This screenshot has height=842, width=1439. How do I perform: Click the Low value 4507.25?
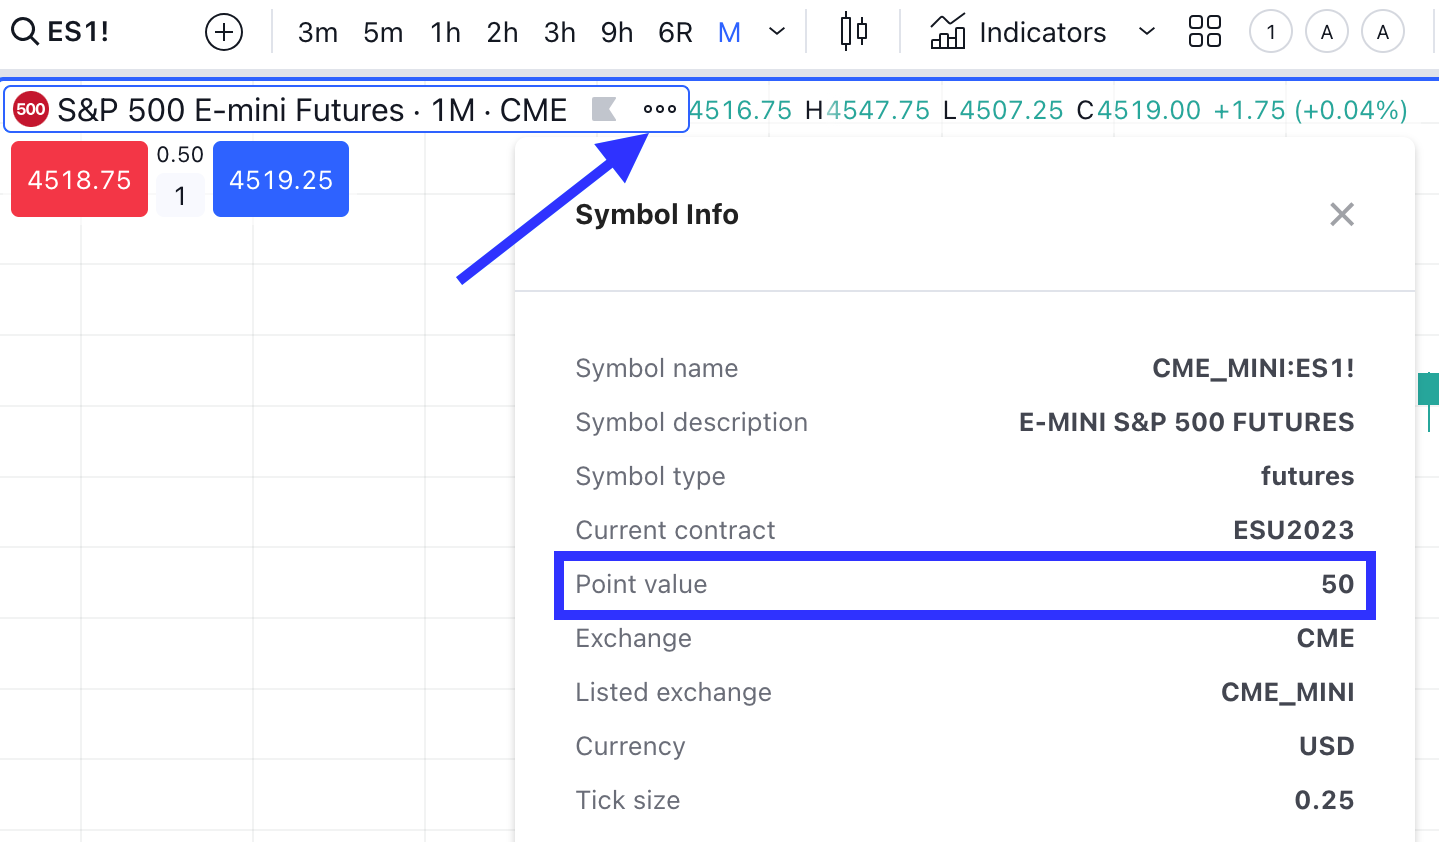1011,110
